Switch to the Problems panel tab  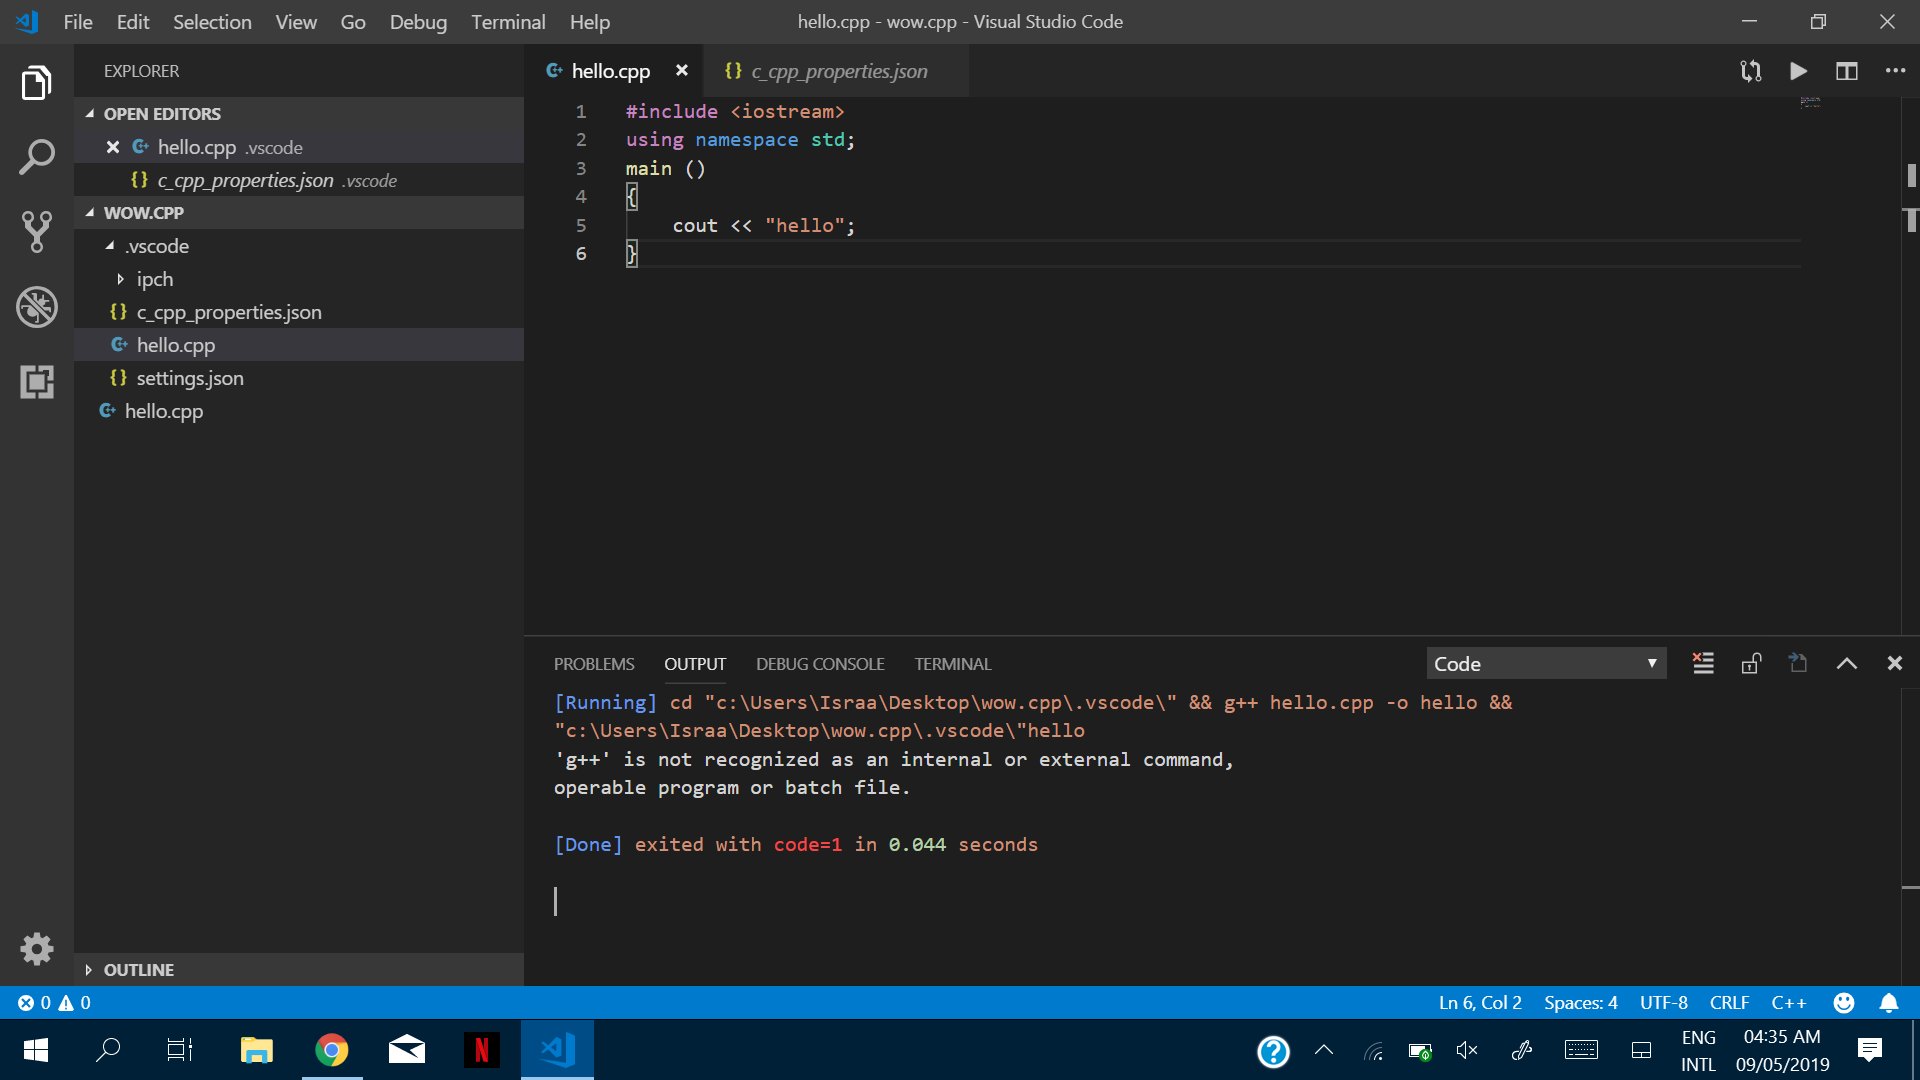[x=594, y=664]
